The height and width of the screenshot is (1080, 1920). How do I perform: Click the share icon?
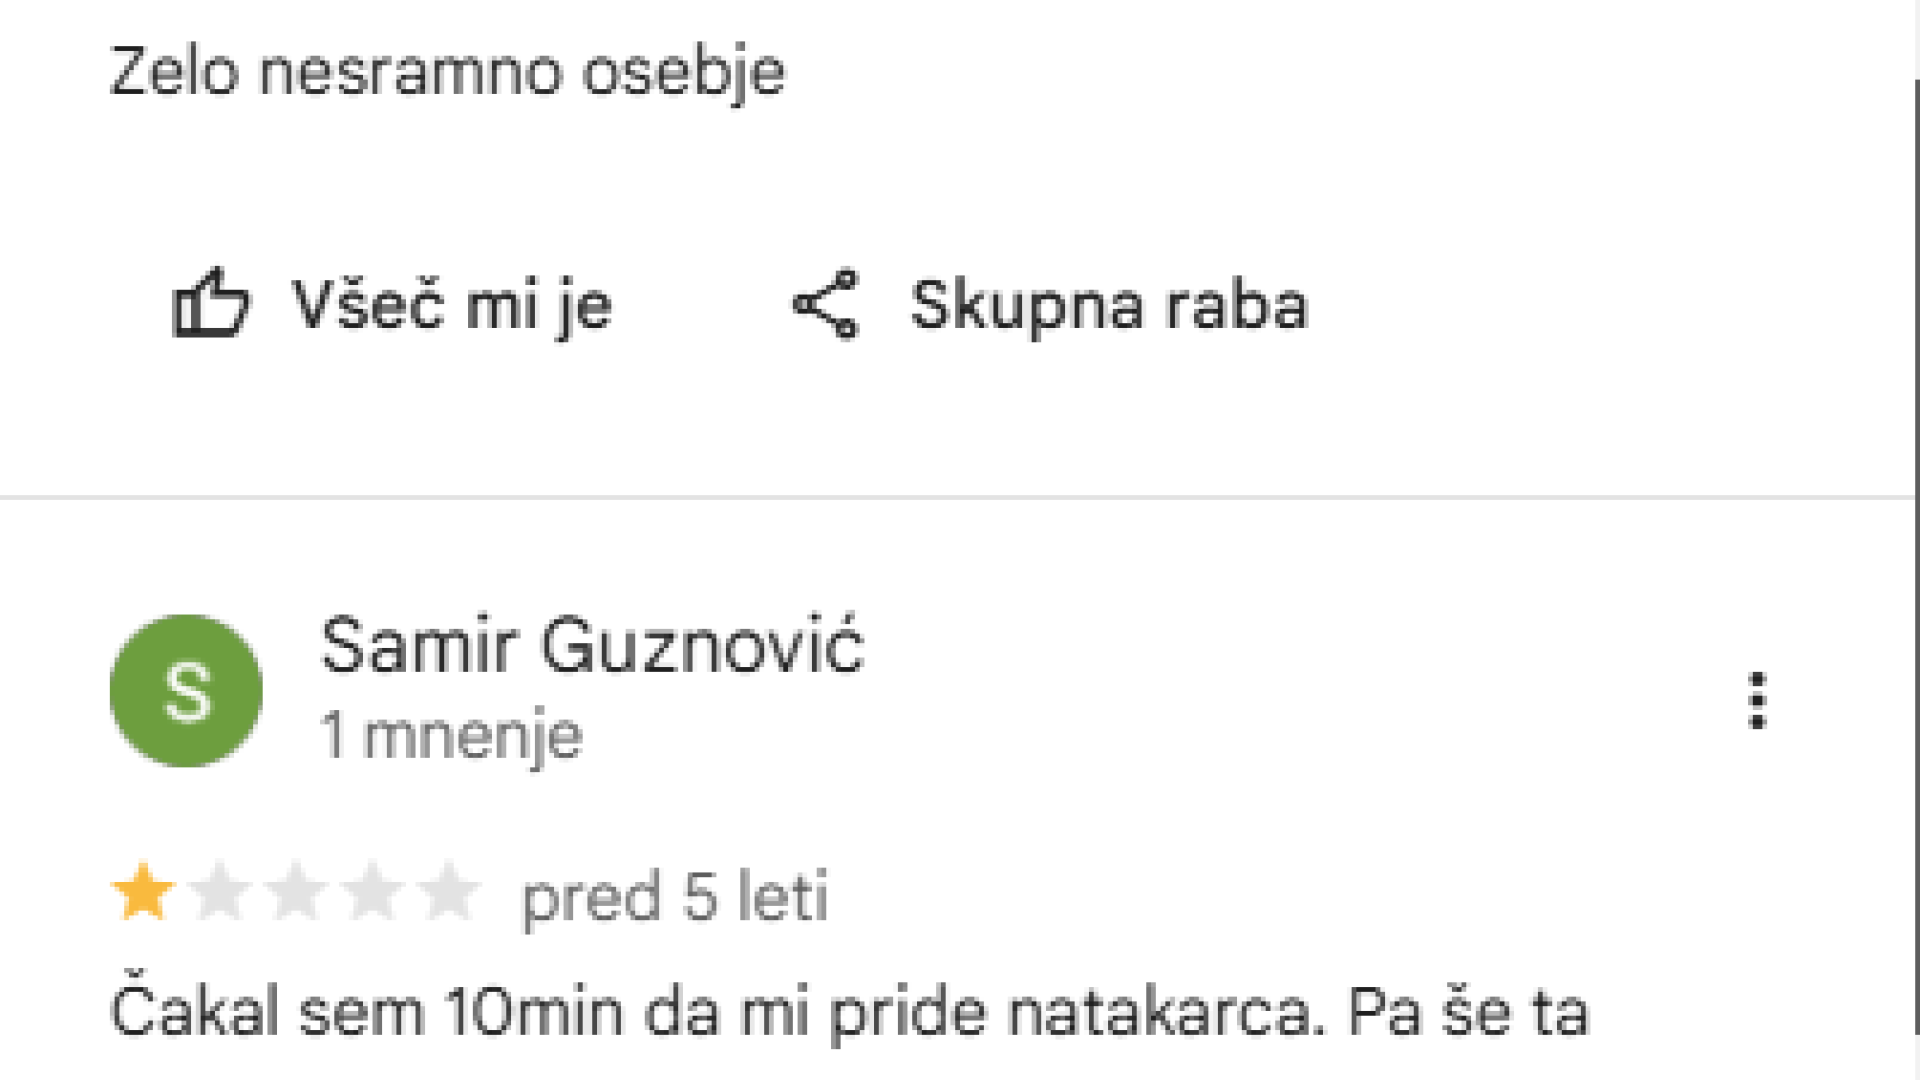(x=826, y=304)
